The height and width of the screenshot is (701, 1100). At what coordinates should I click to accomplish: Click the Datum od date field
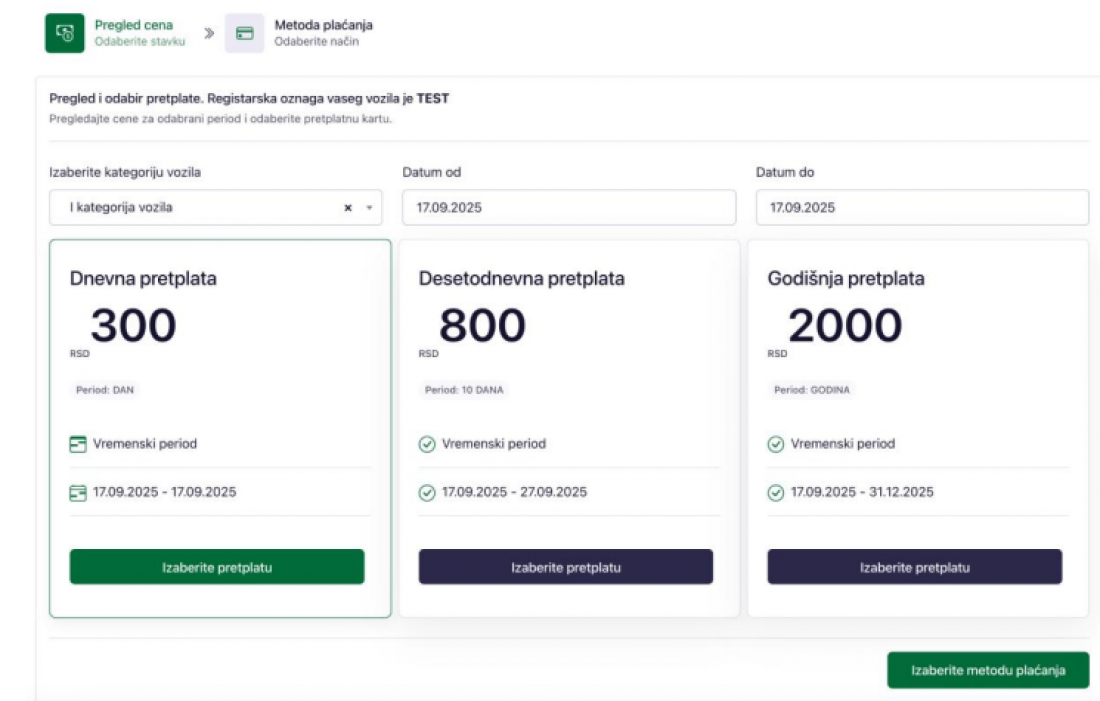tap(568, 208)
